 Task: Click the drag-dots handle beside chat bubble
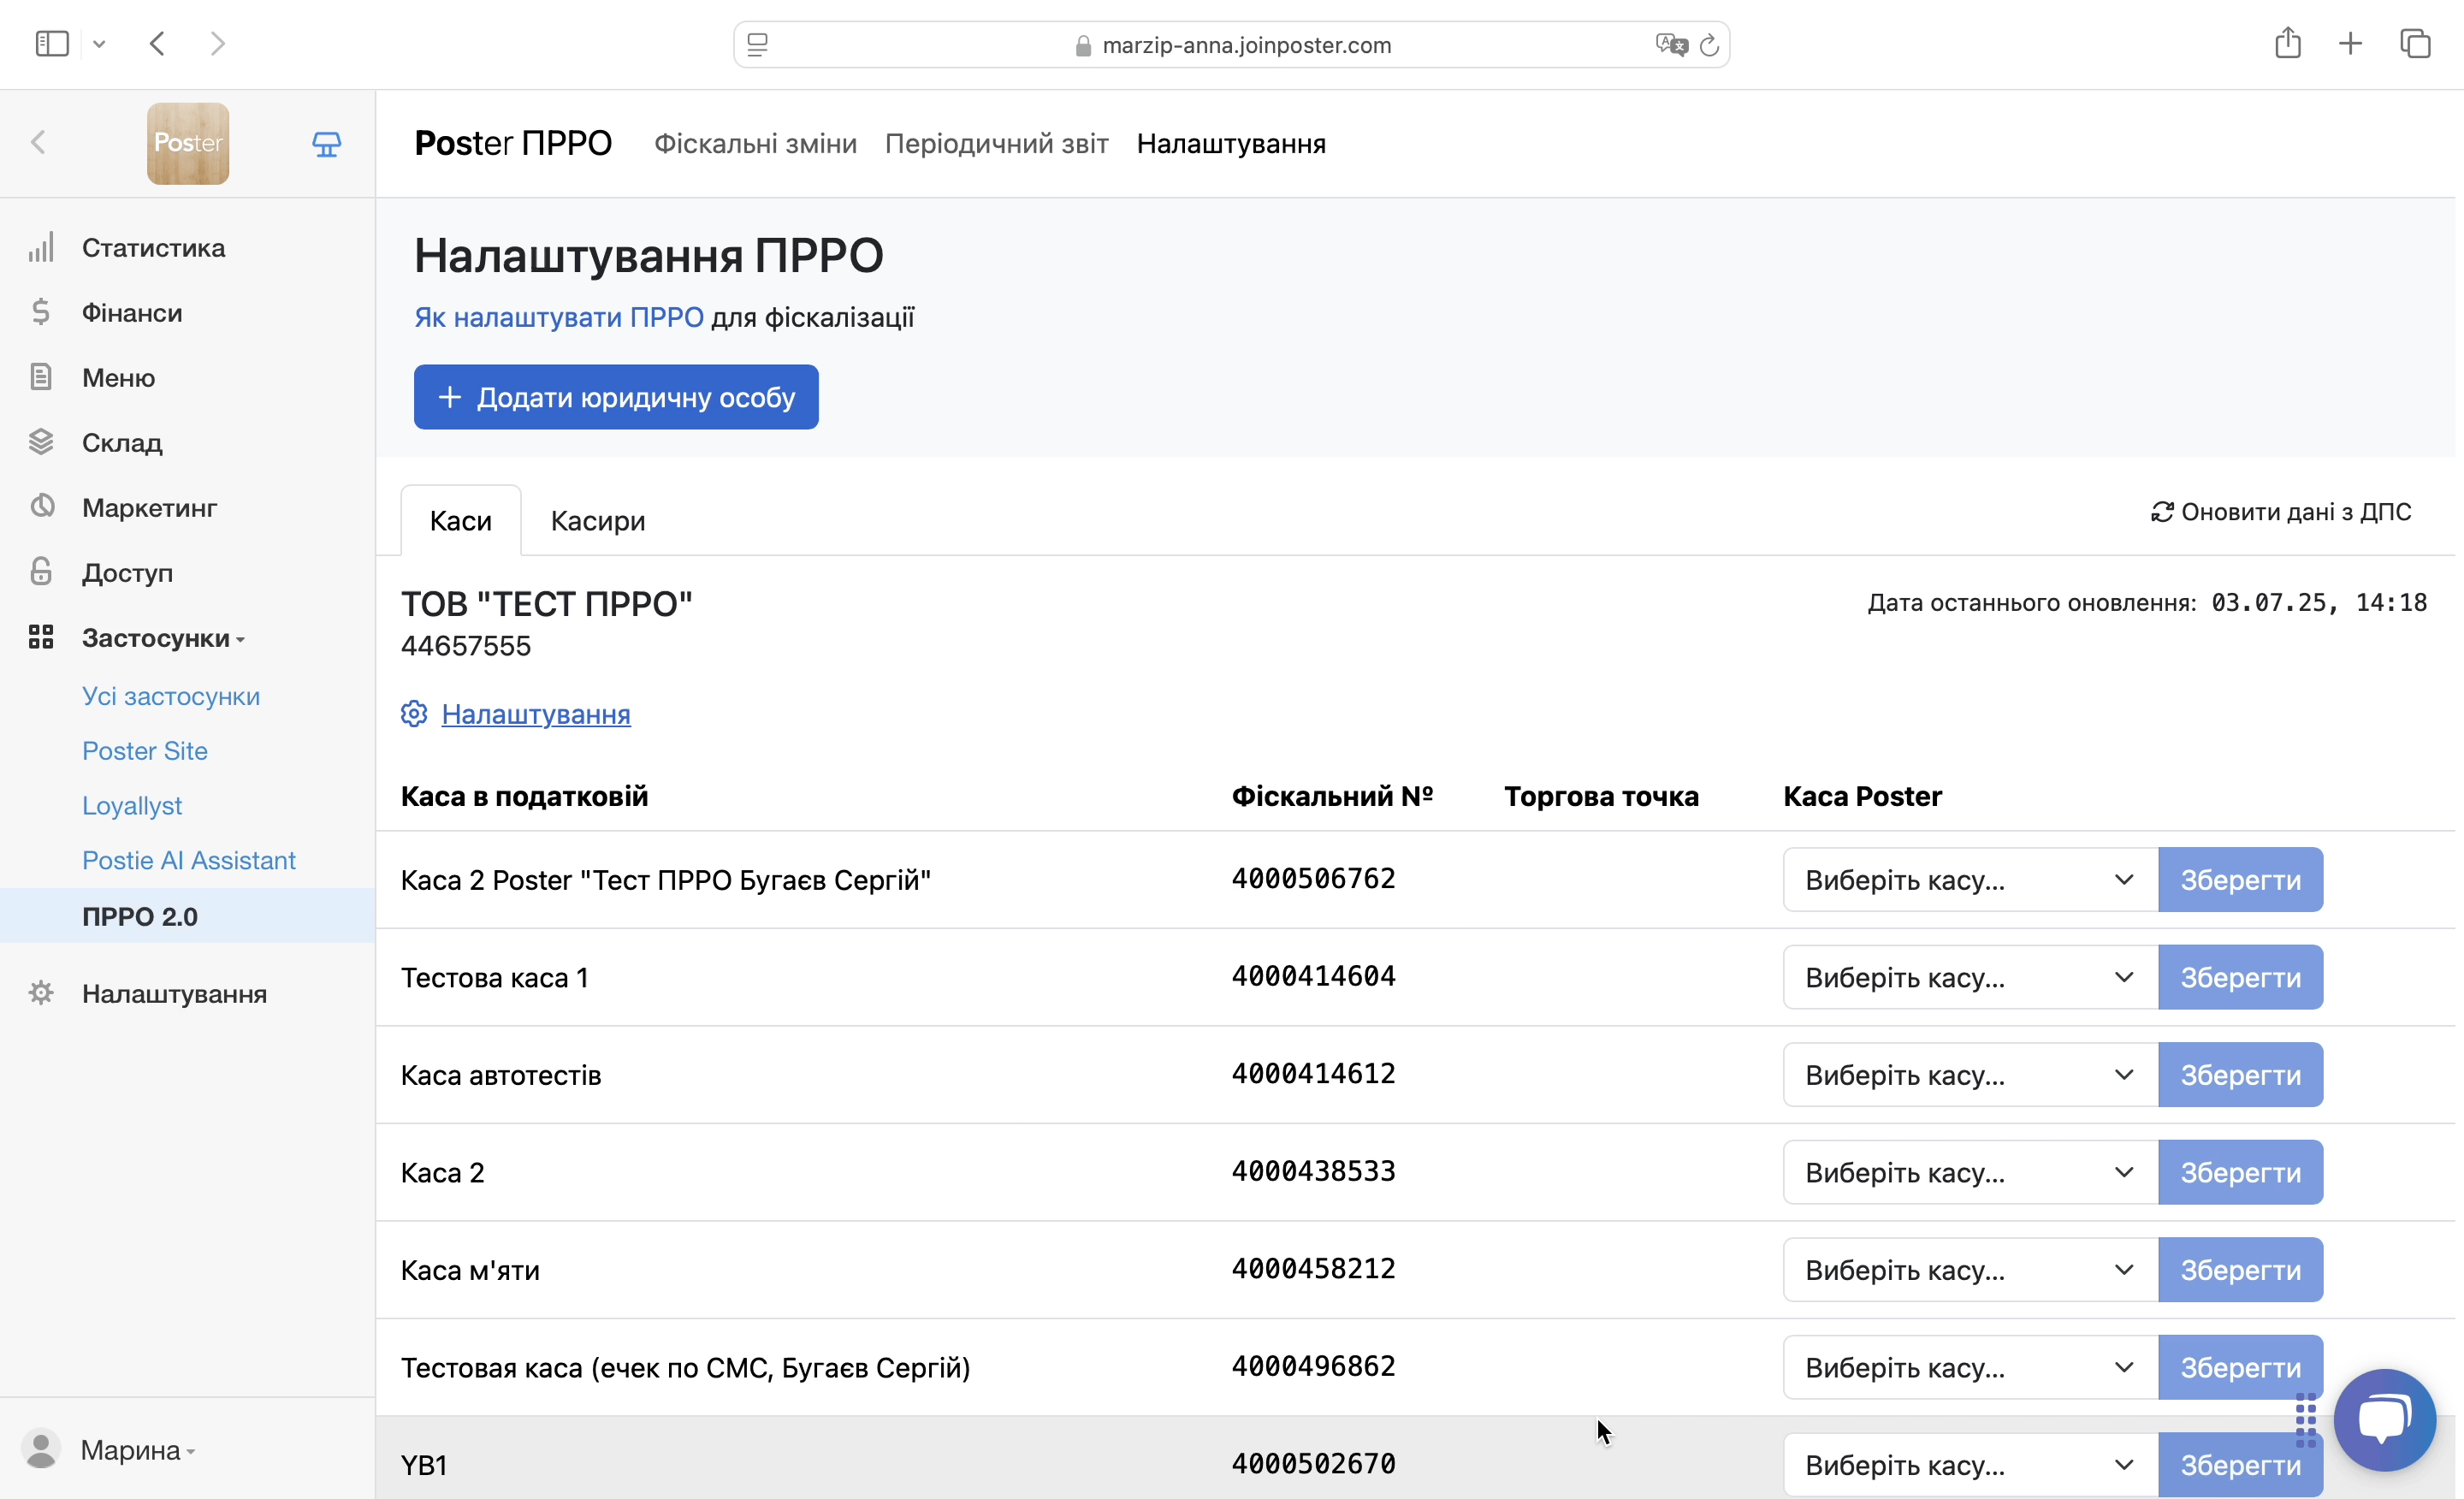pyautogui.click(x=2306, y=1420)
